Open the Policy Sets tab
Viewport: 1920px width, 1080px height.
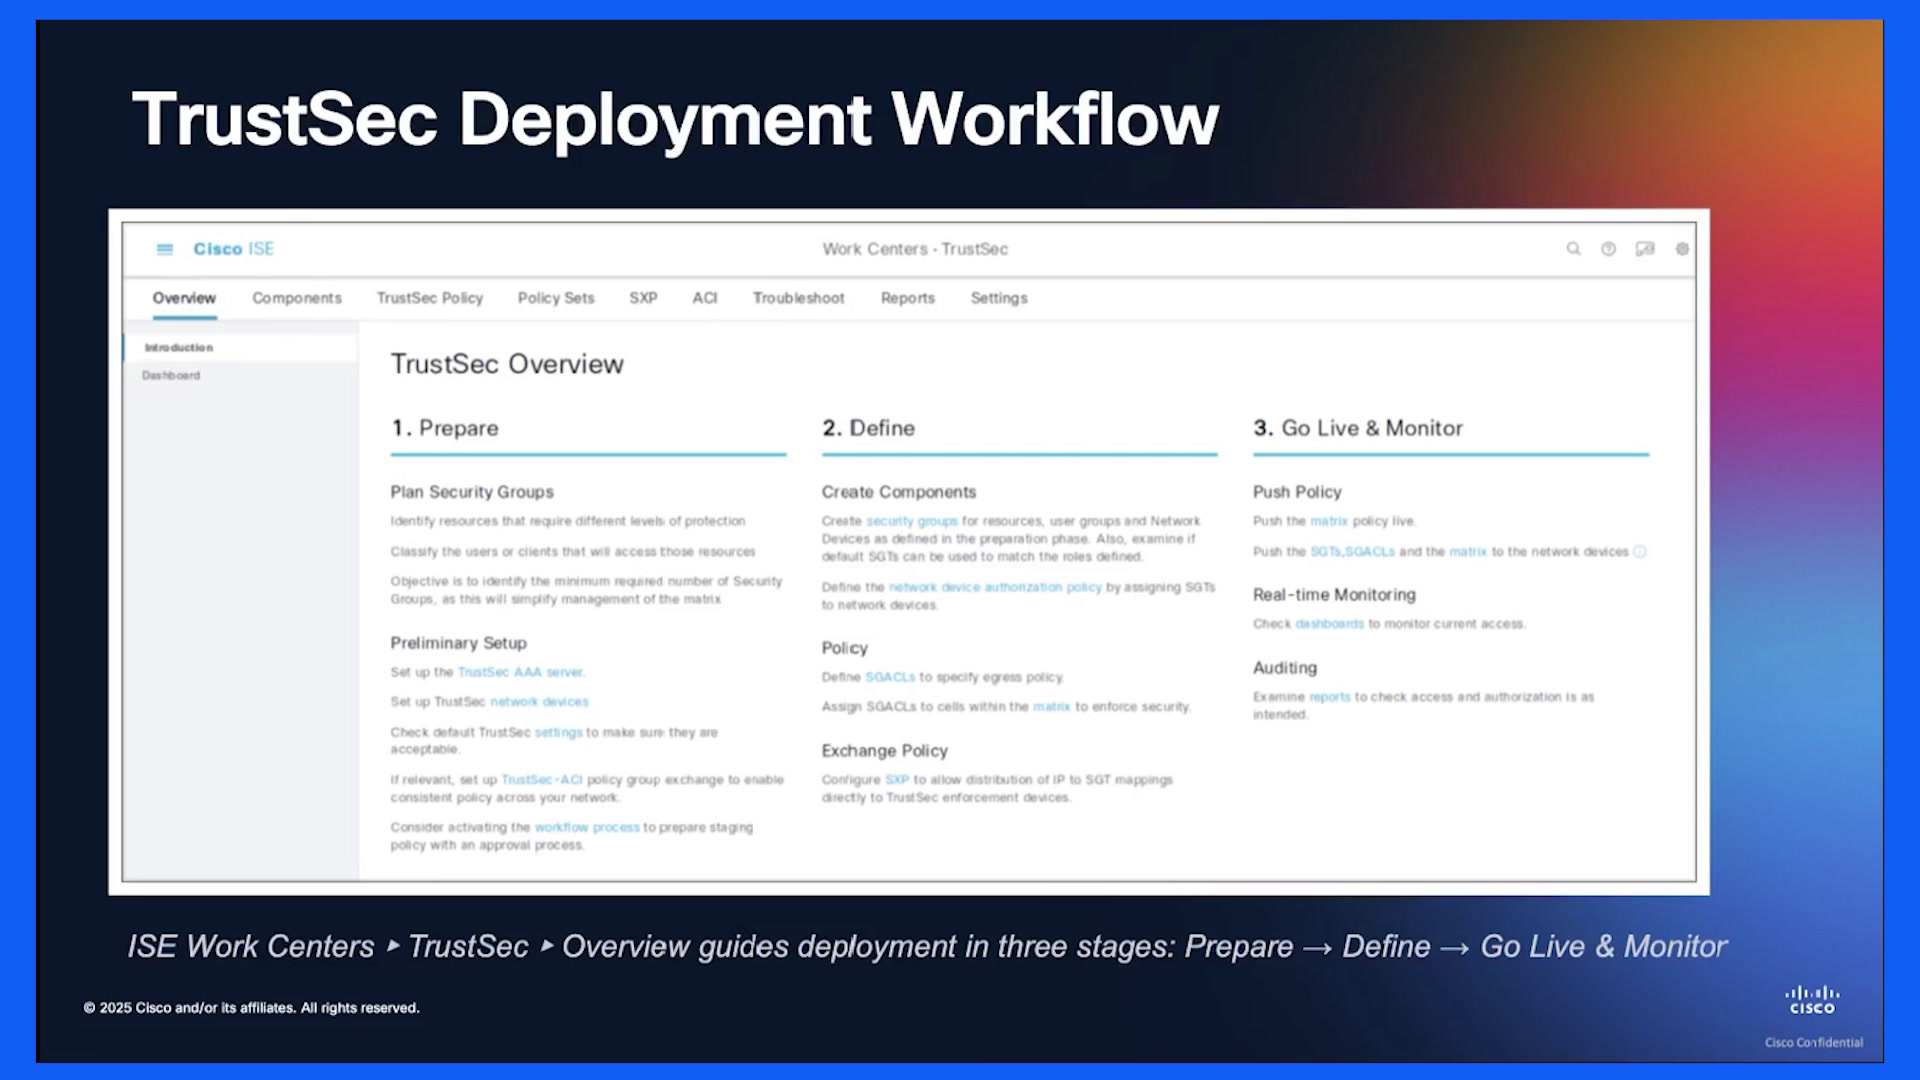click(x=556, y=298)
